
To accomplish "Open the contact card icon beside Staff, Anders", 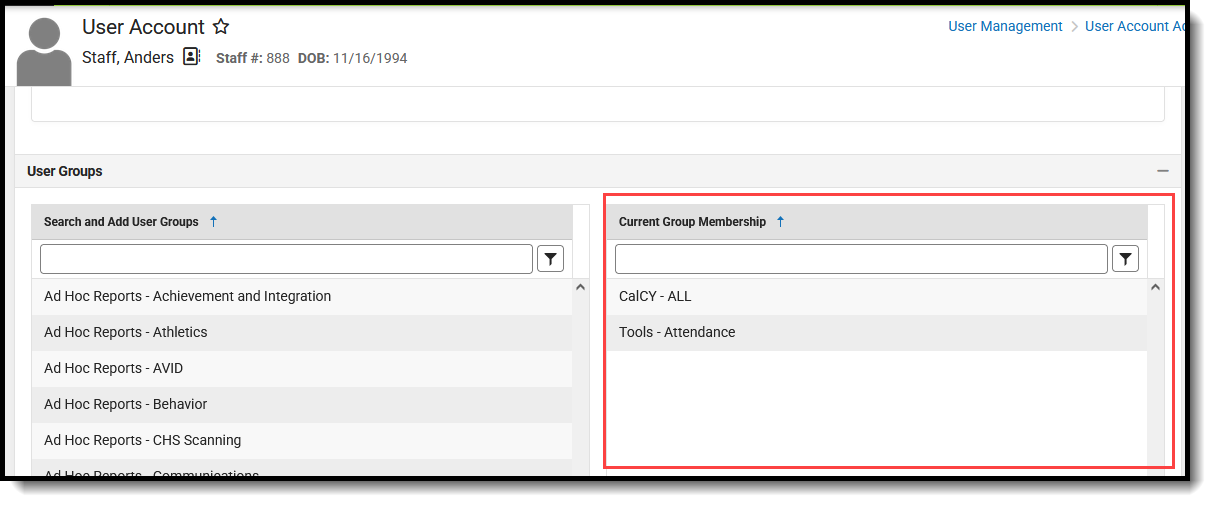I will [192, 57].
